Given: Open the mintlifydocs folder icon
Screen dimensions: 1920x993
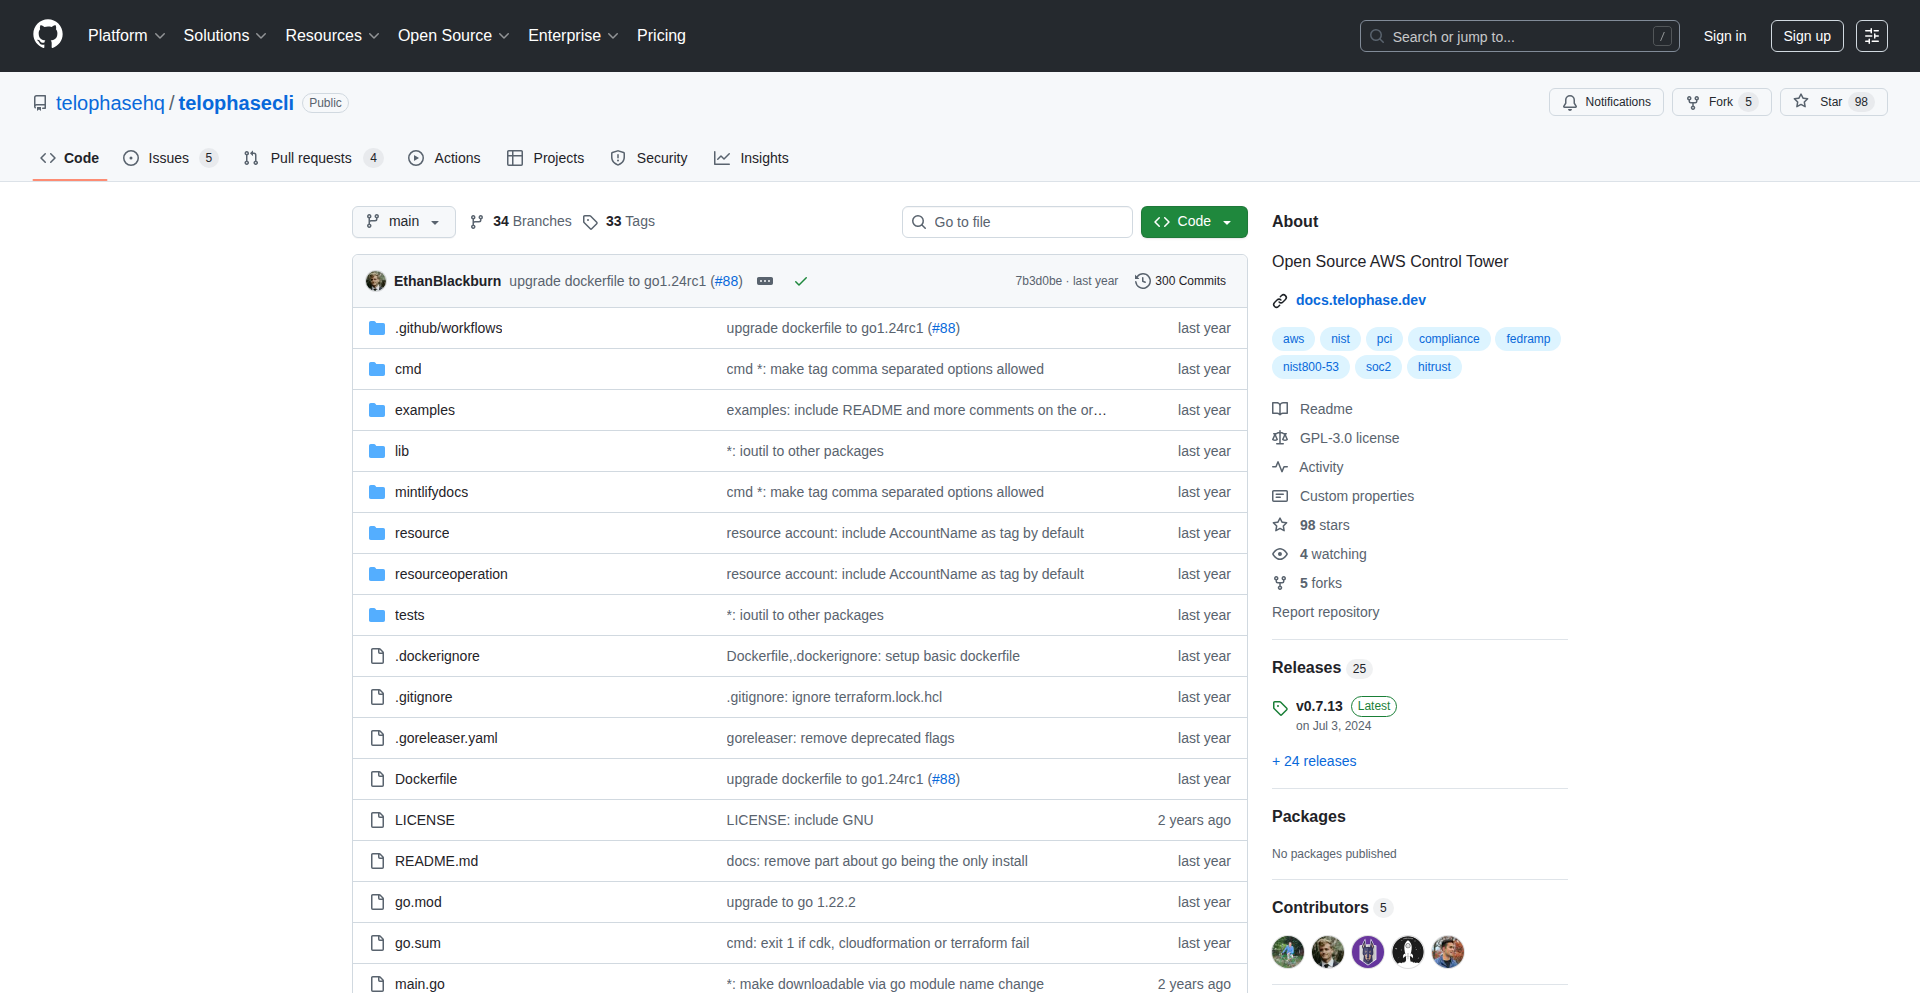Looking at the screenshot, I should pos(377,492).
